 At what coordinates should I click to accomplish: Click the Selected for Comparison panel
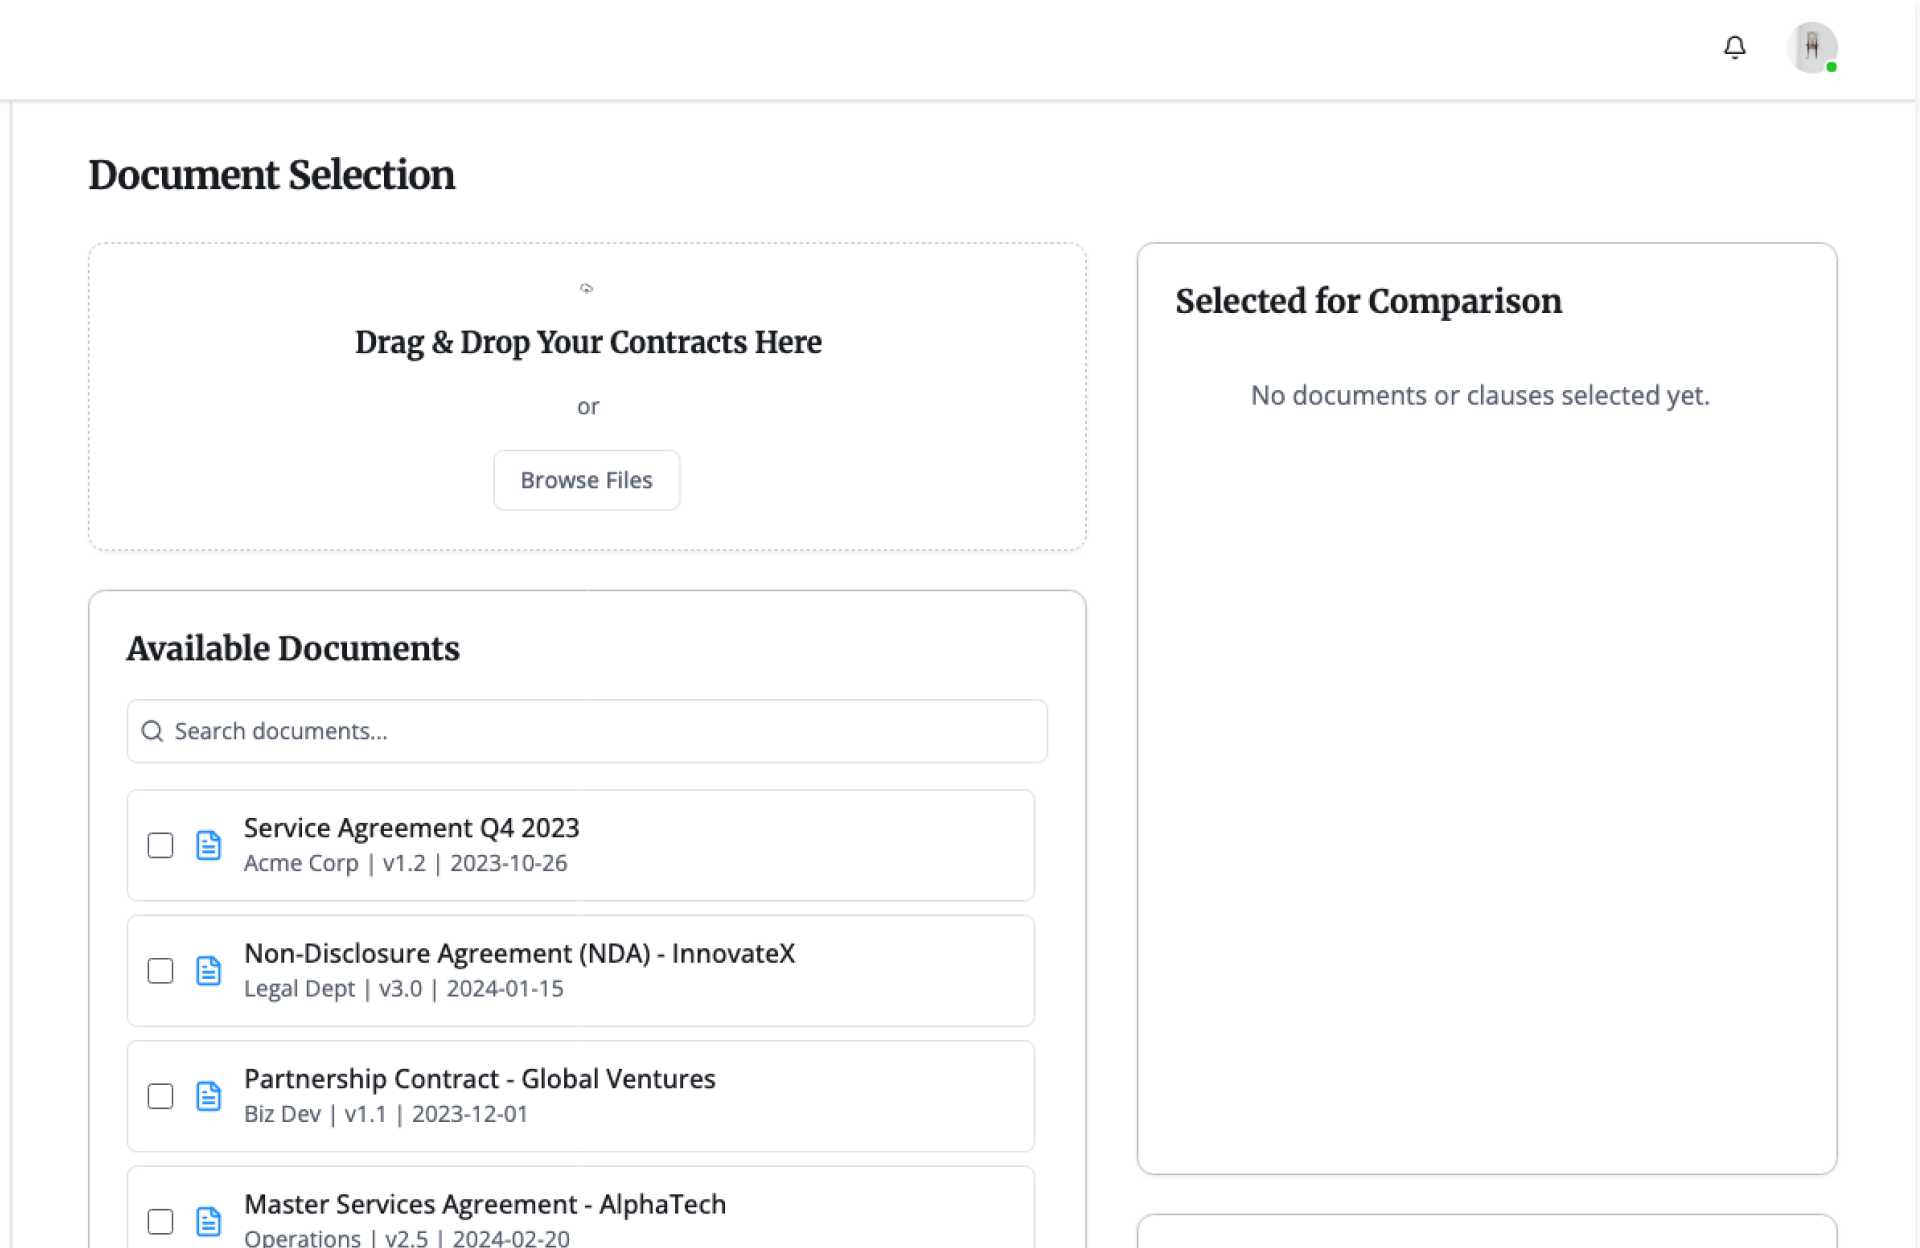[x=1486, y=750]
